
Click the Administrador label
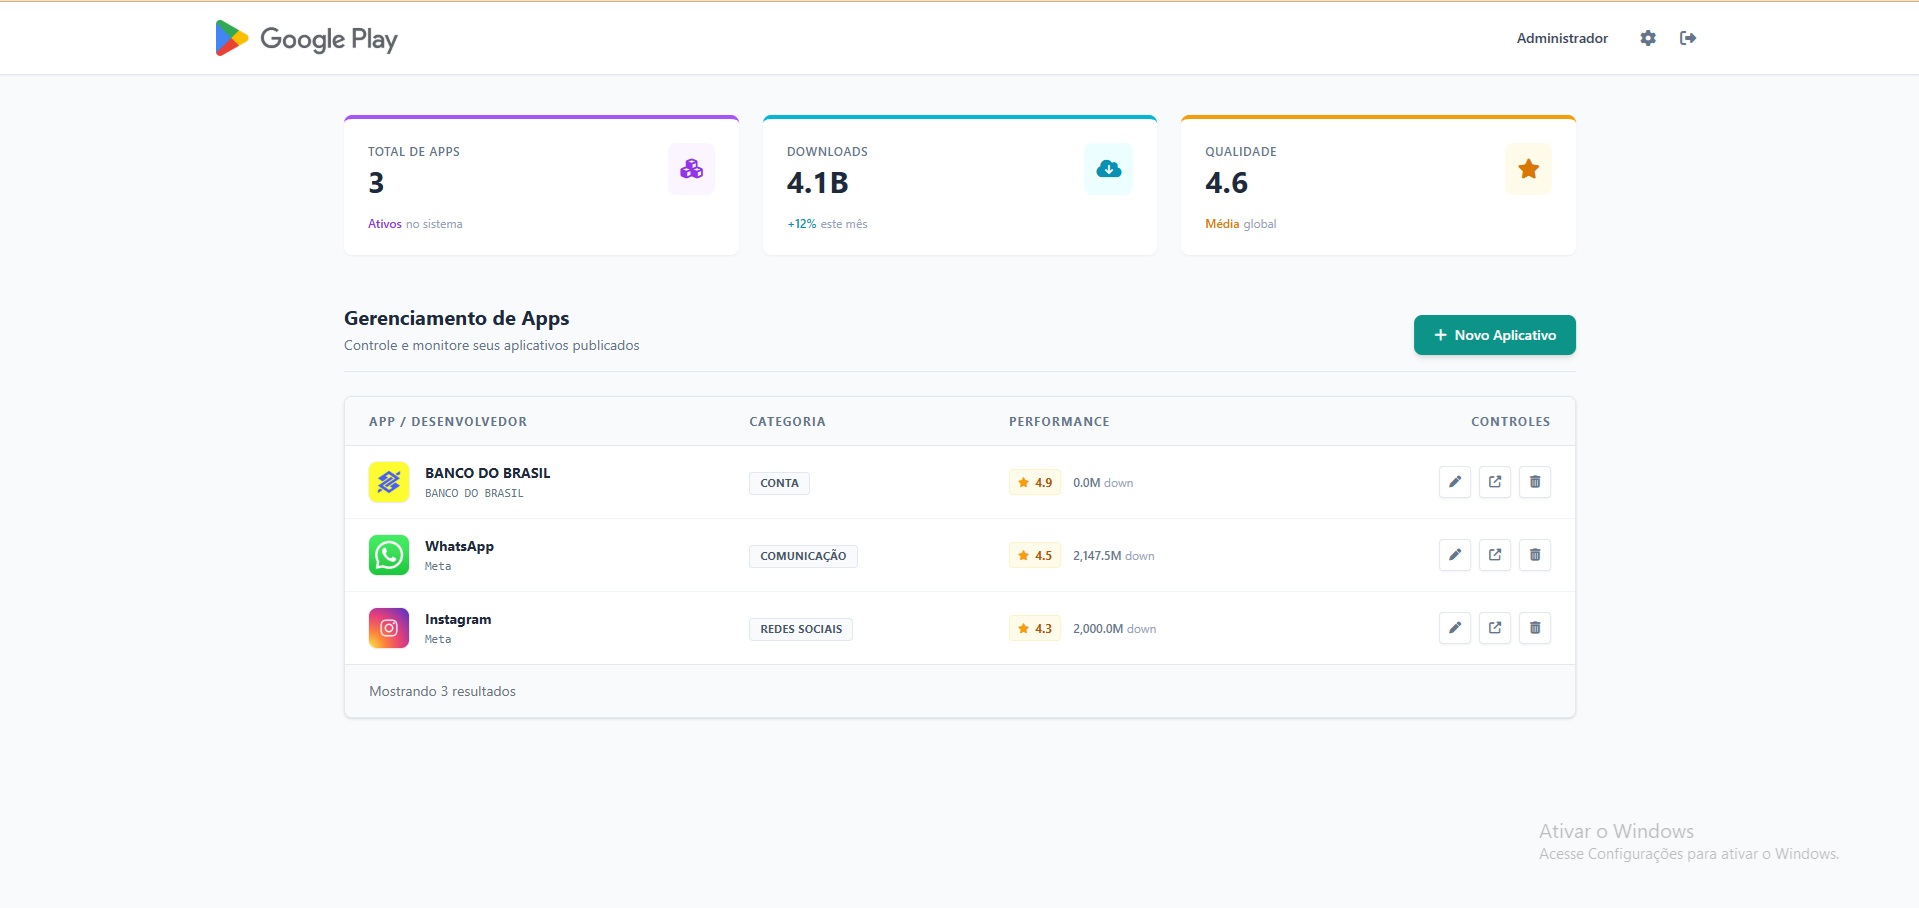tap(1561, 38)
